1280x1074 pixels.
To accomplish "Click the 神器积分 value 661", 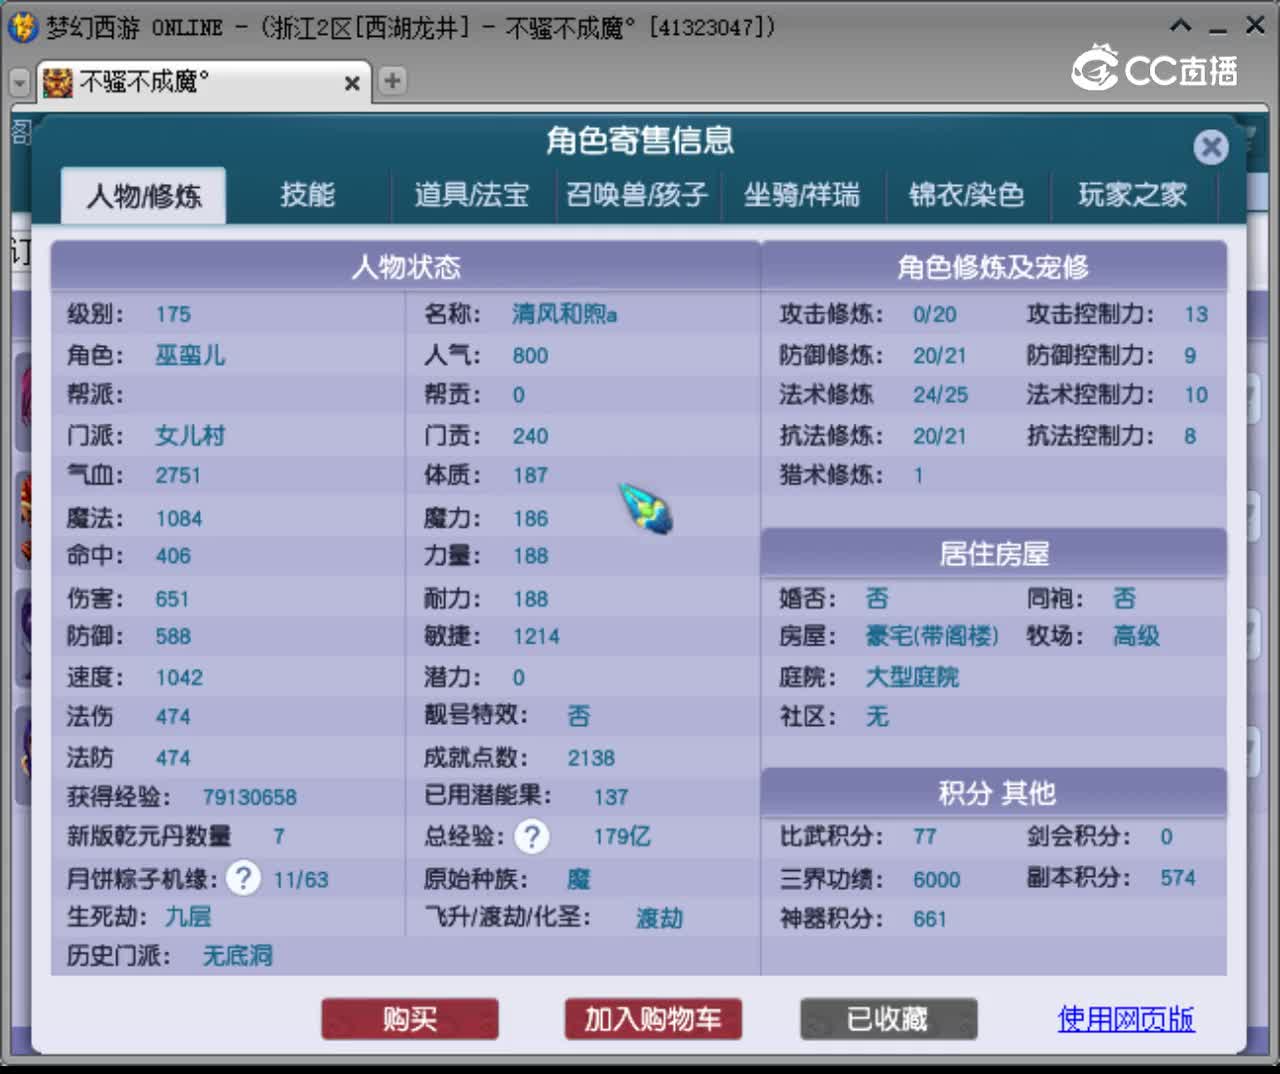I will tap(929, 918).
